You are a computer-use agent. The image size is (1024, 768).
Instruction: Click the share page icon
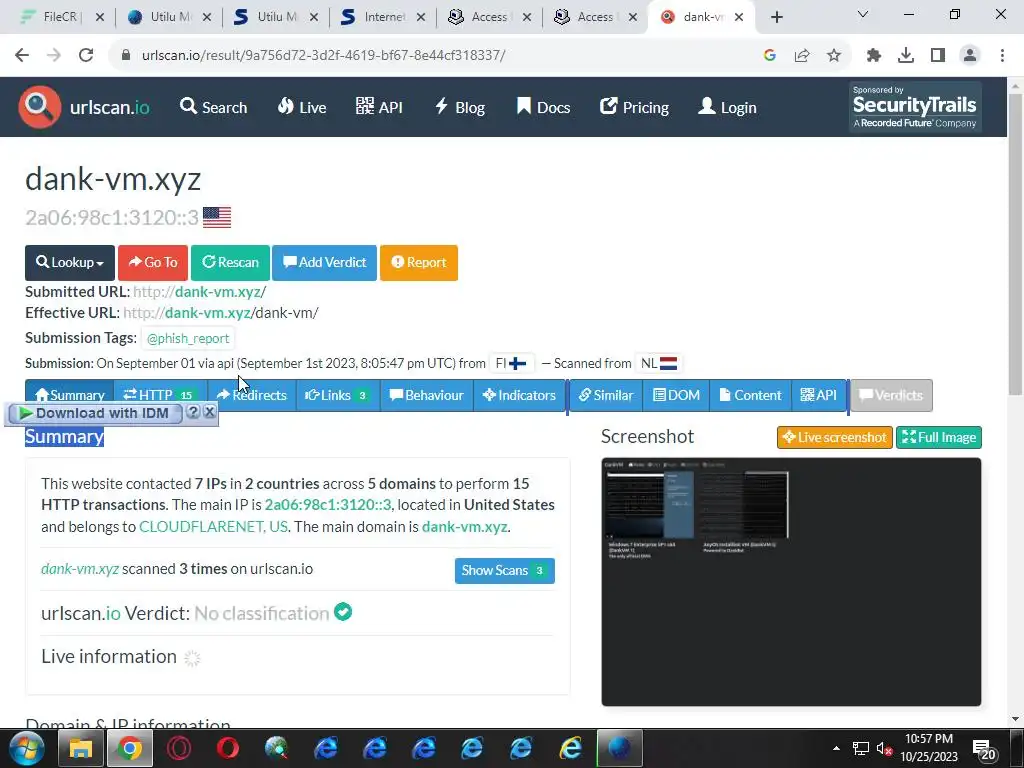pos(802,56)
